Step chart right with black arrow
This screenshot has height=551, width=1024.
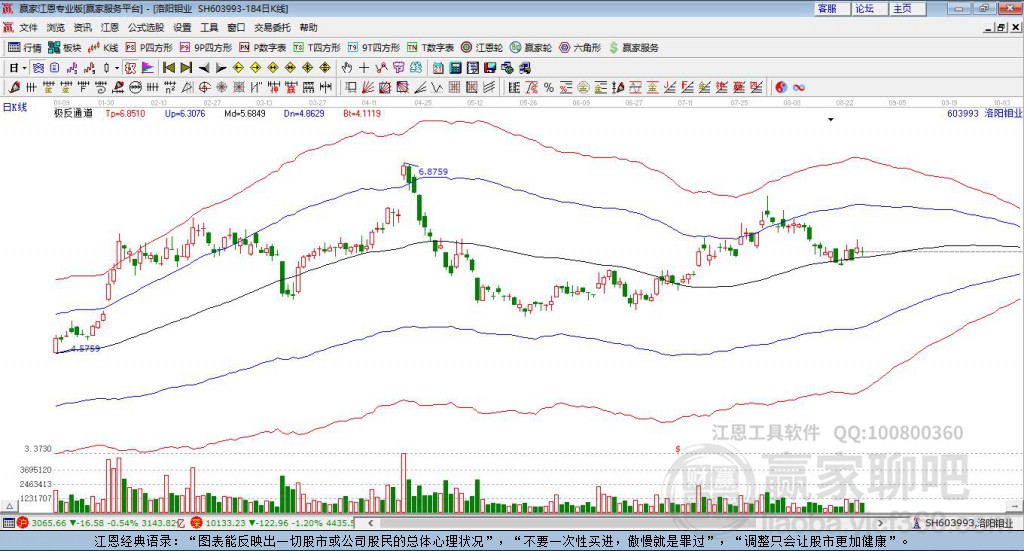click(221, 68)
